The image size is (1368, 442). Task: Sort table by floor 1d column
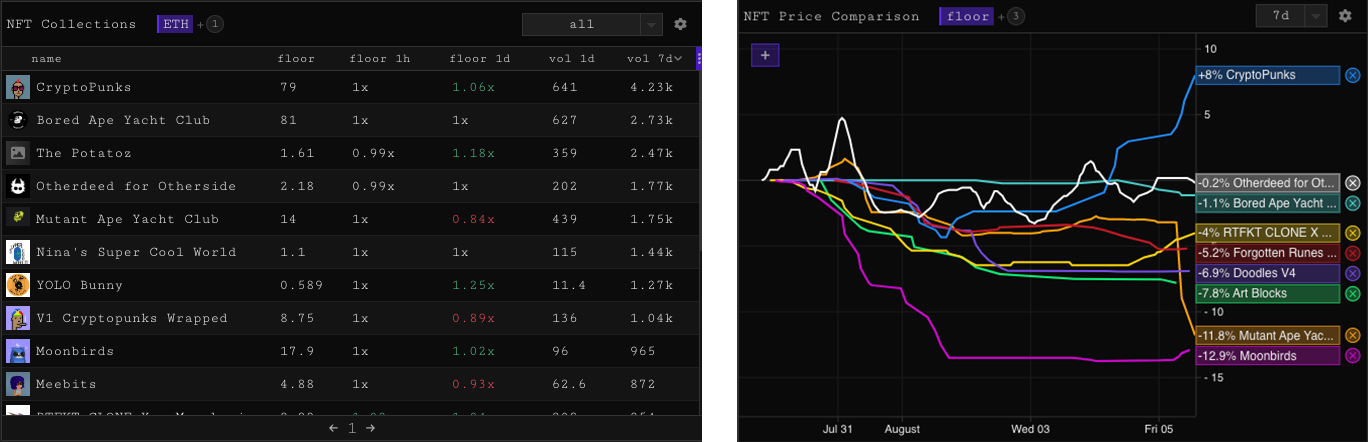480,59
